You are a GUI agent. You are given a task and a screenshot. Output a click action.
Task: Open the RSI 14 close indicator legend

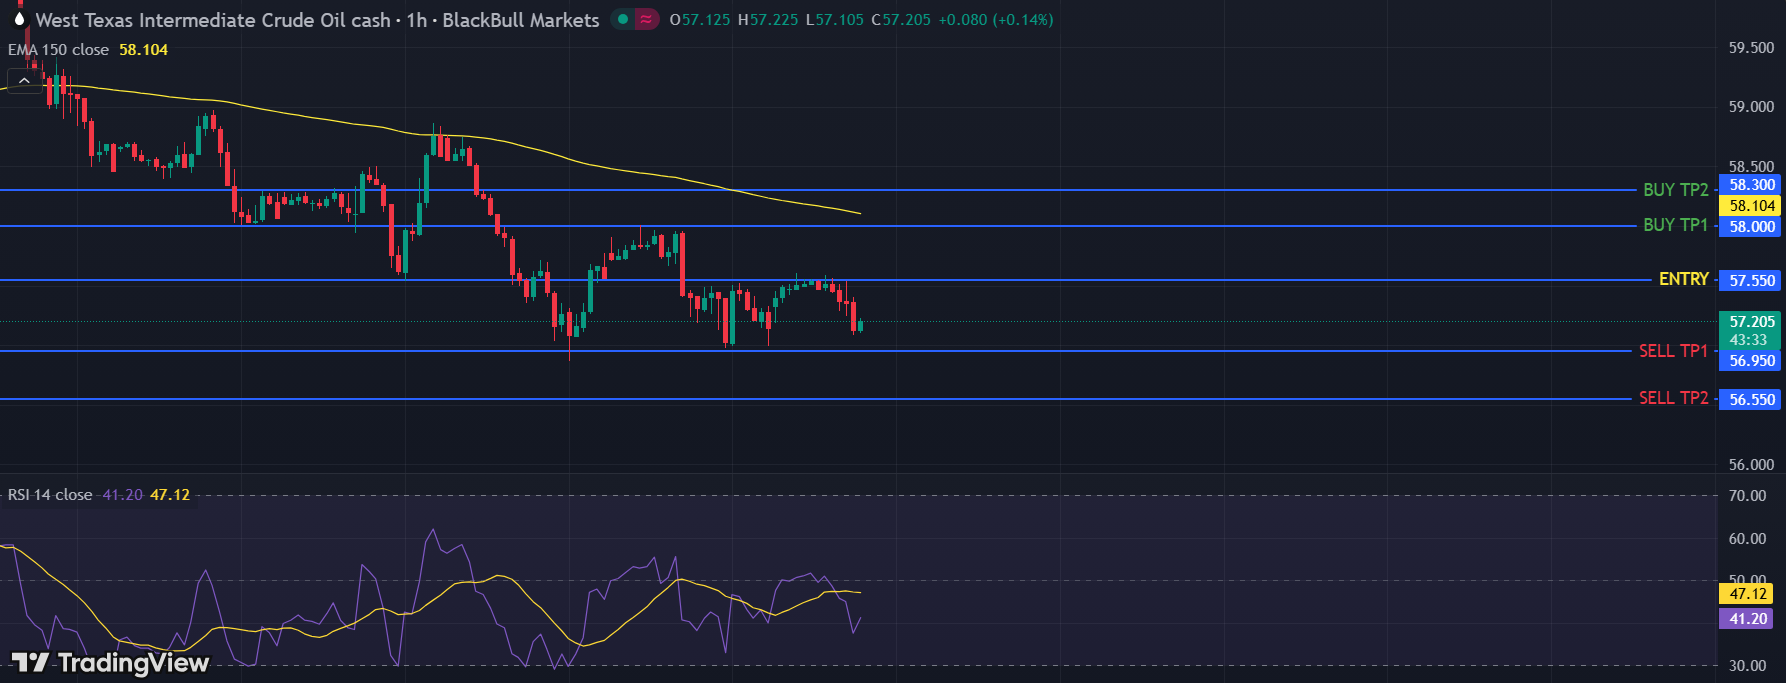click(x=50, y=495)
